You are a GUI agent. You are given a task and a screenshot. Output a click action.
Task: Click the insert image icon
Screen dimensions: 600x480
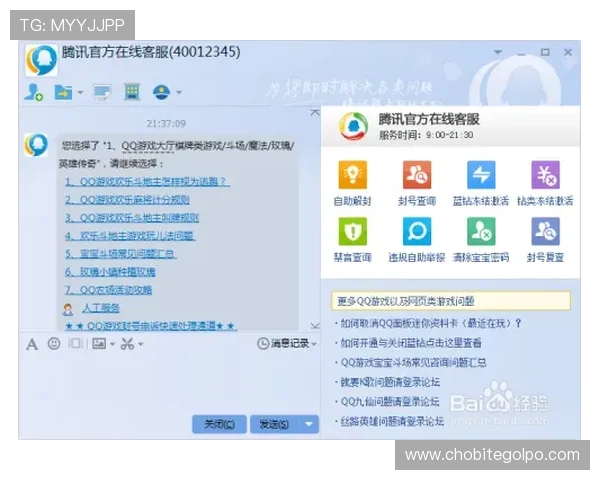(99, 344)
